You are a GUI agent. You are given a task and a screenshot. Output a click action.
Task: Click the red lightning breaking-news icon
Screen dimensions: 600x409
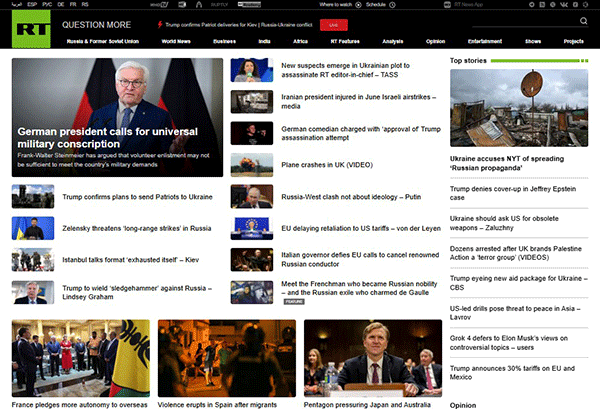[x=160, y=25]
